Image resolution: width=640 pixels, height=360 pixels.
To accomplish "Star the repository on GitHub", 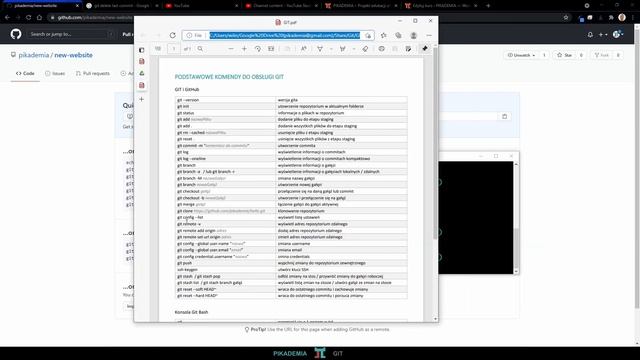I will [564, 55].
